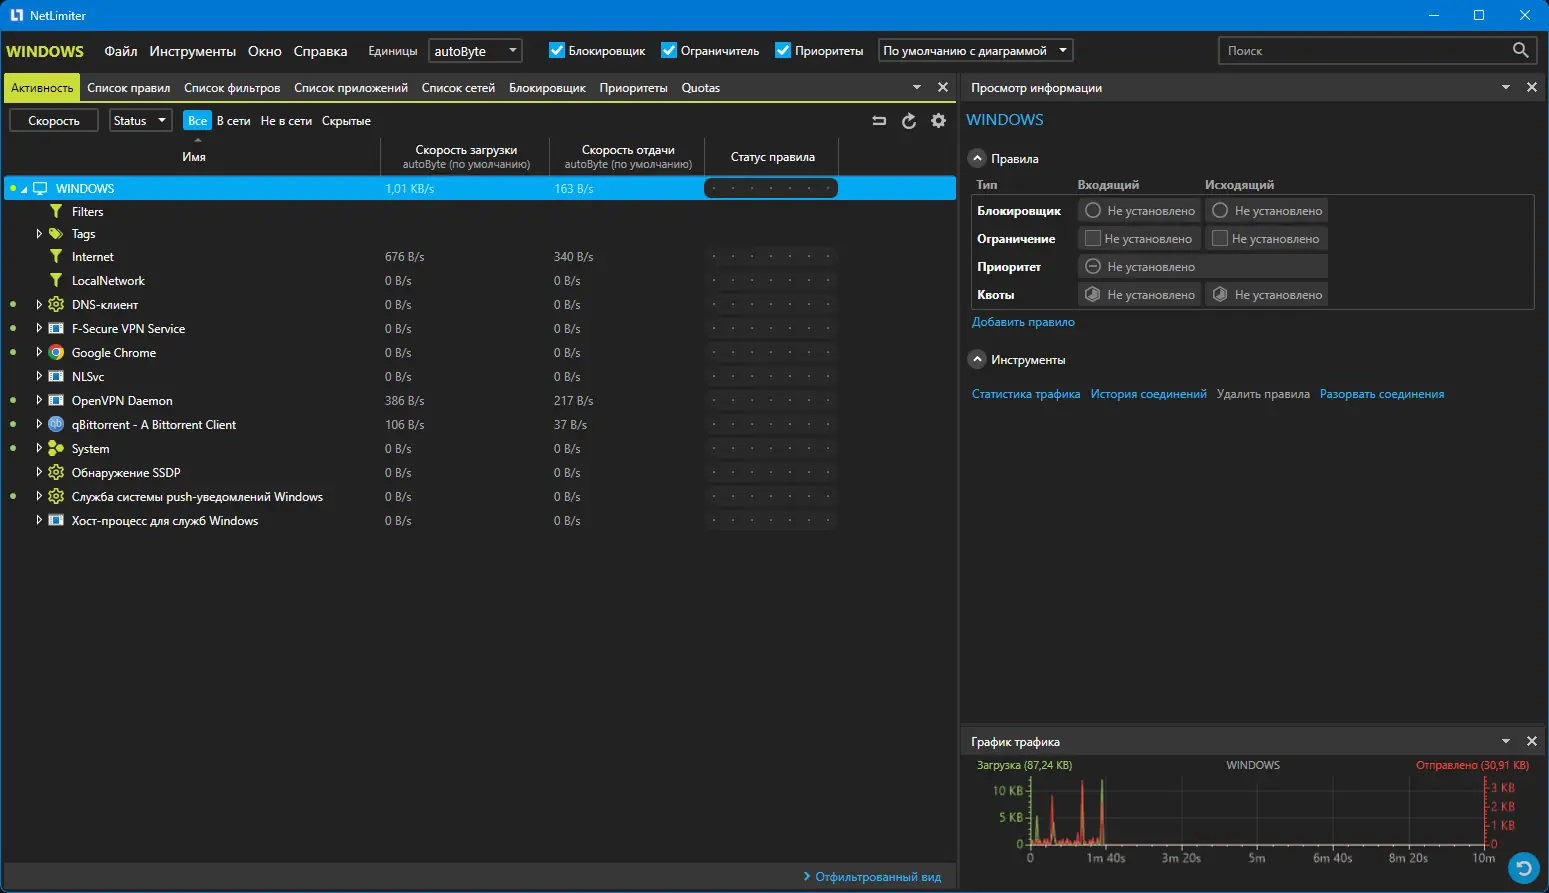Screen dimensions: 1549x893
Task: Click the collapse-all arrows icon
Action: [x=879, y=121]
